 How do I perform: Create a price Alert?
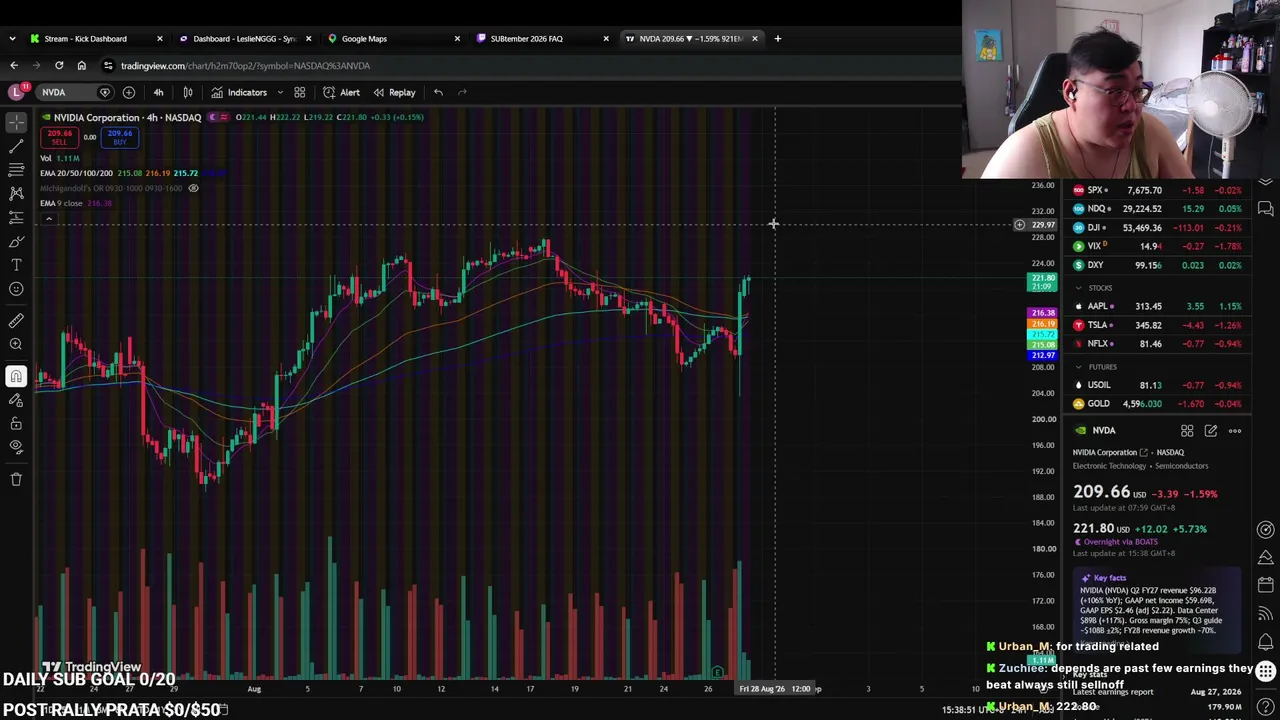[x=341, y=92]
